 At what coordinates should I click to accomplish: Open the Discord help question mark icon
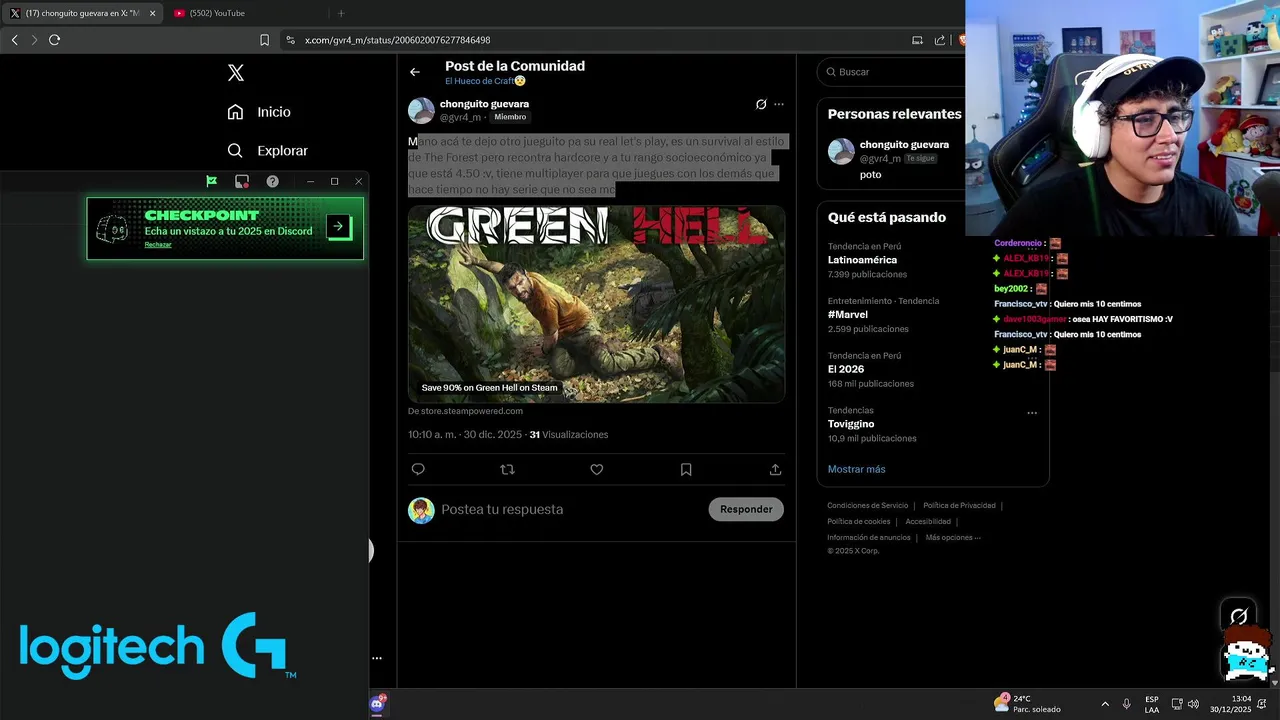click(272, 181)
